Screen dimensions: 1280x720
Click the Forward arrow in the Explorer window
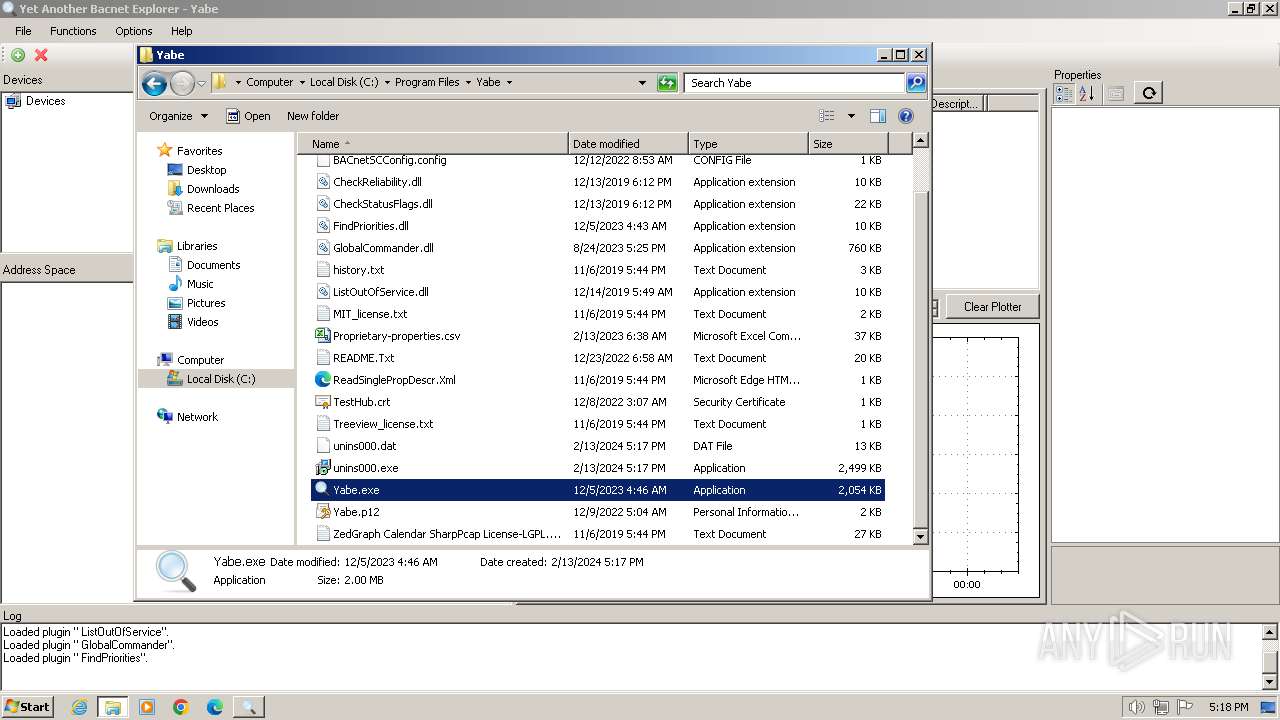[x=182, y=83]
